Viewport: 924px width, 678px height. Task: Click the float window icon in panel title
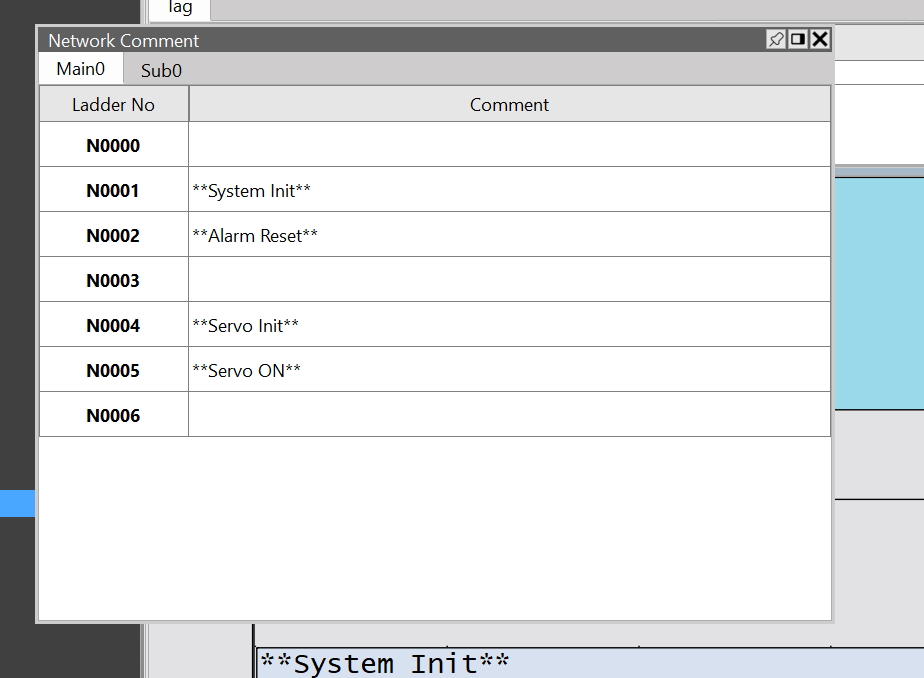[x=798, y=39]
